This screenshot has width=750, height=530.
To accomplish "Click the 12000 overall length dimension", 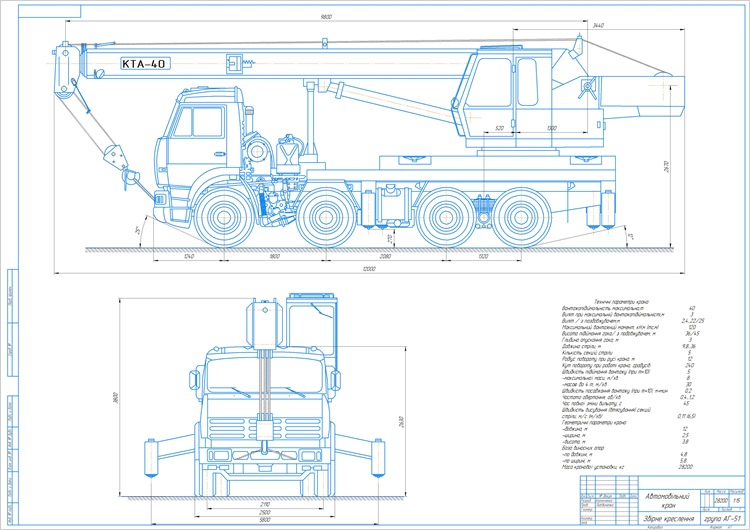I will (369, 269).
